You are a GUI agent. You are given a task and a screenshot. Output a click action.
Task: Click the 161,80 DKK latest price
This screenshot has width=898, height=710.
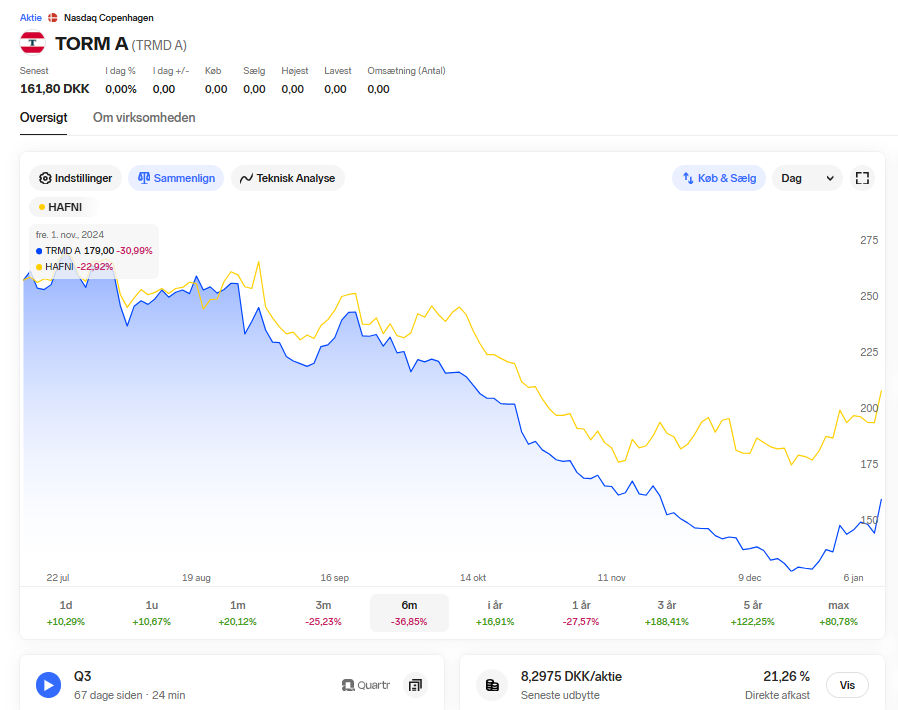pyautogui.click(x=55, y=89)
